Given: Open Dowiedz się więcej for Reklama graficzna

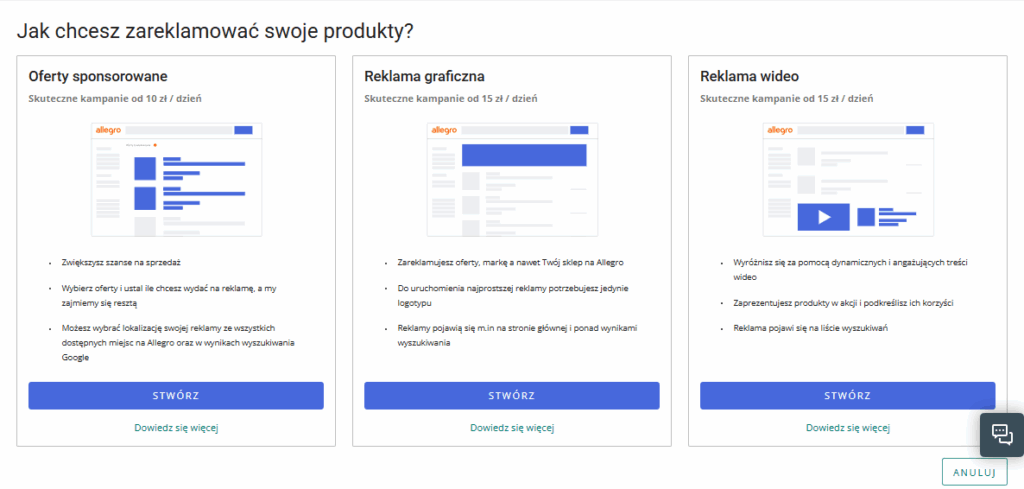Looking at the screenshot, I should pyautogui.click(x=512, y=428).
